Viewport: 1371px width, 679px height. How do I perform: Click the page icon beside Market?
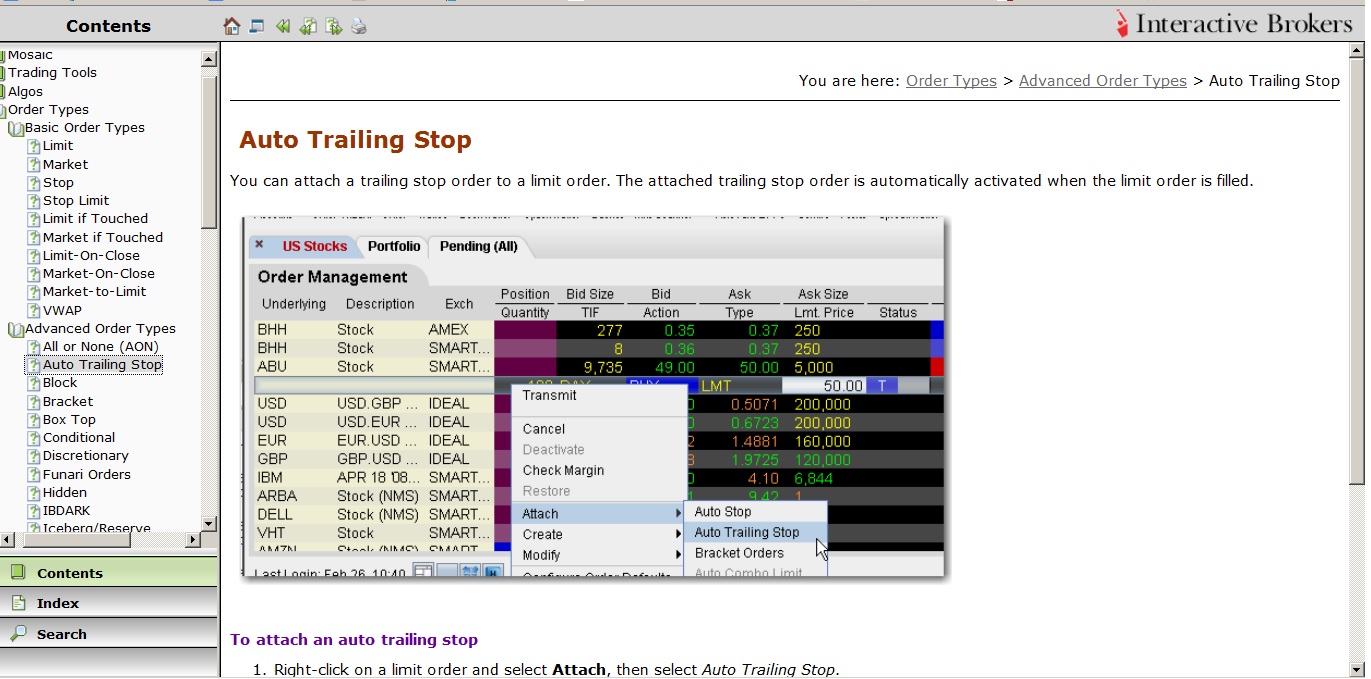tap(34, 164)
